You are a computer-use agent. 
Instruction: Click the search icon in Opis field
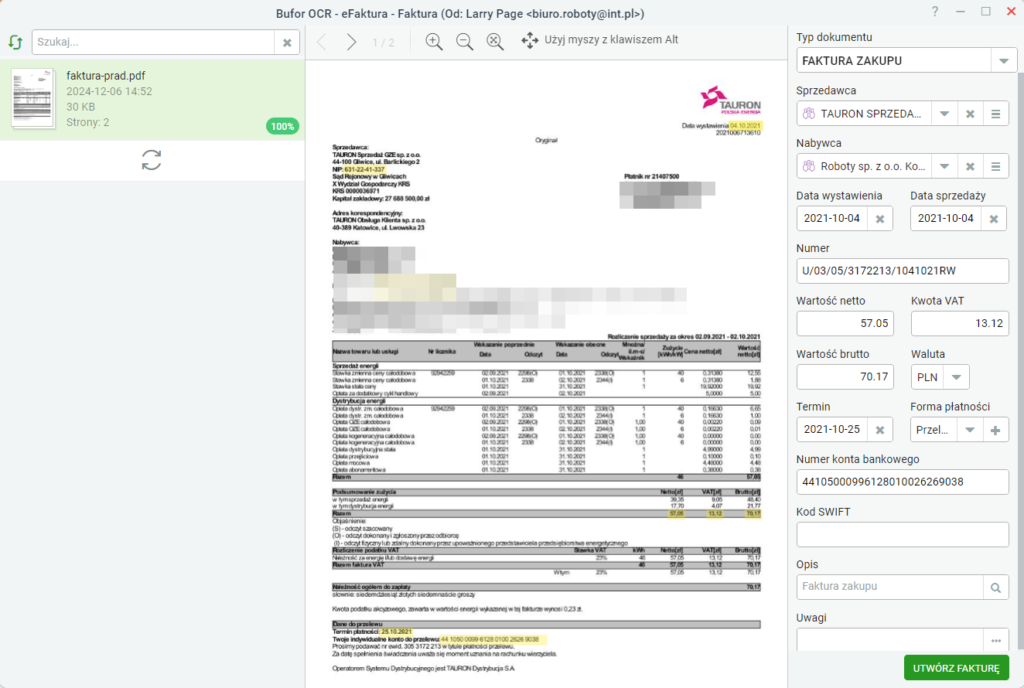coord(995,587)
